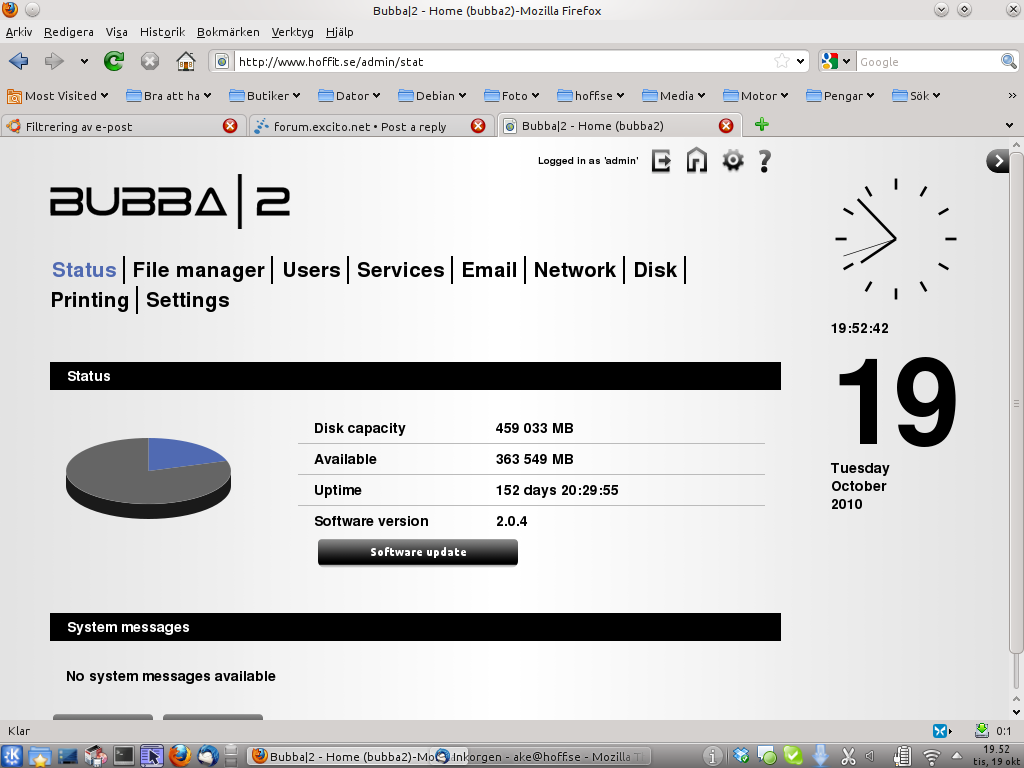Click the Software update button
The width and height of the screenshot is (1024, 768).
point(418,552)
